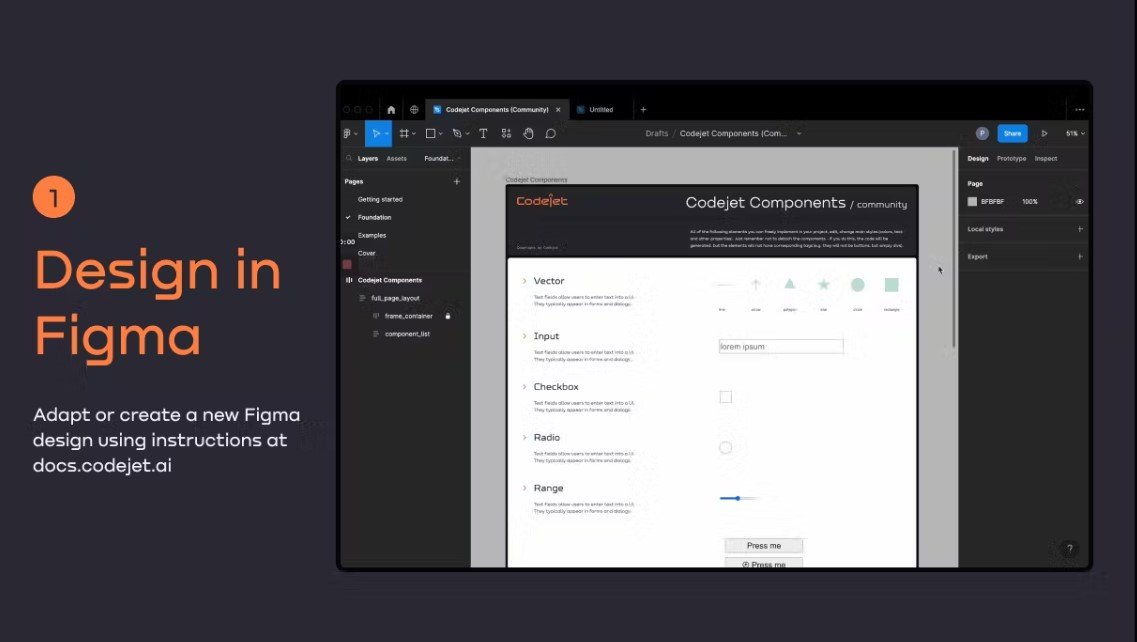This screenshot has width=1137, height=642.
Task: Add a new tab with plus icon
Action: point(643,110)
